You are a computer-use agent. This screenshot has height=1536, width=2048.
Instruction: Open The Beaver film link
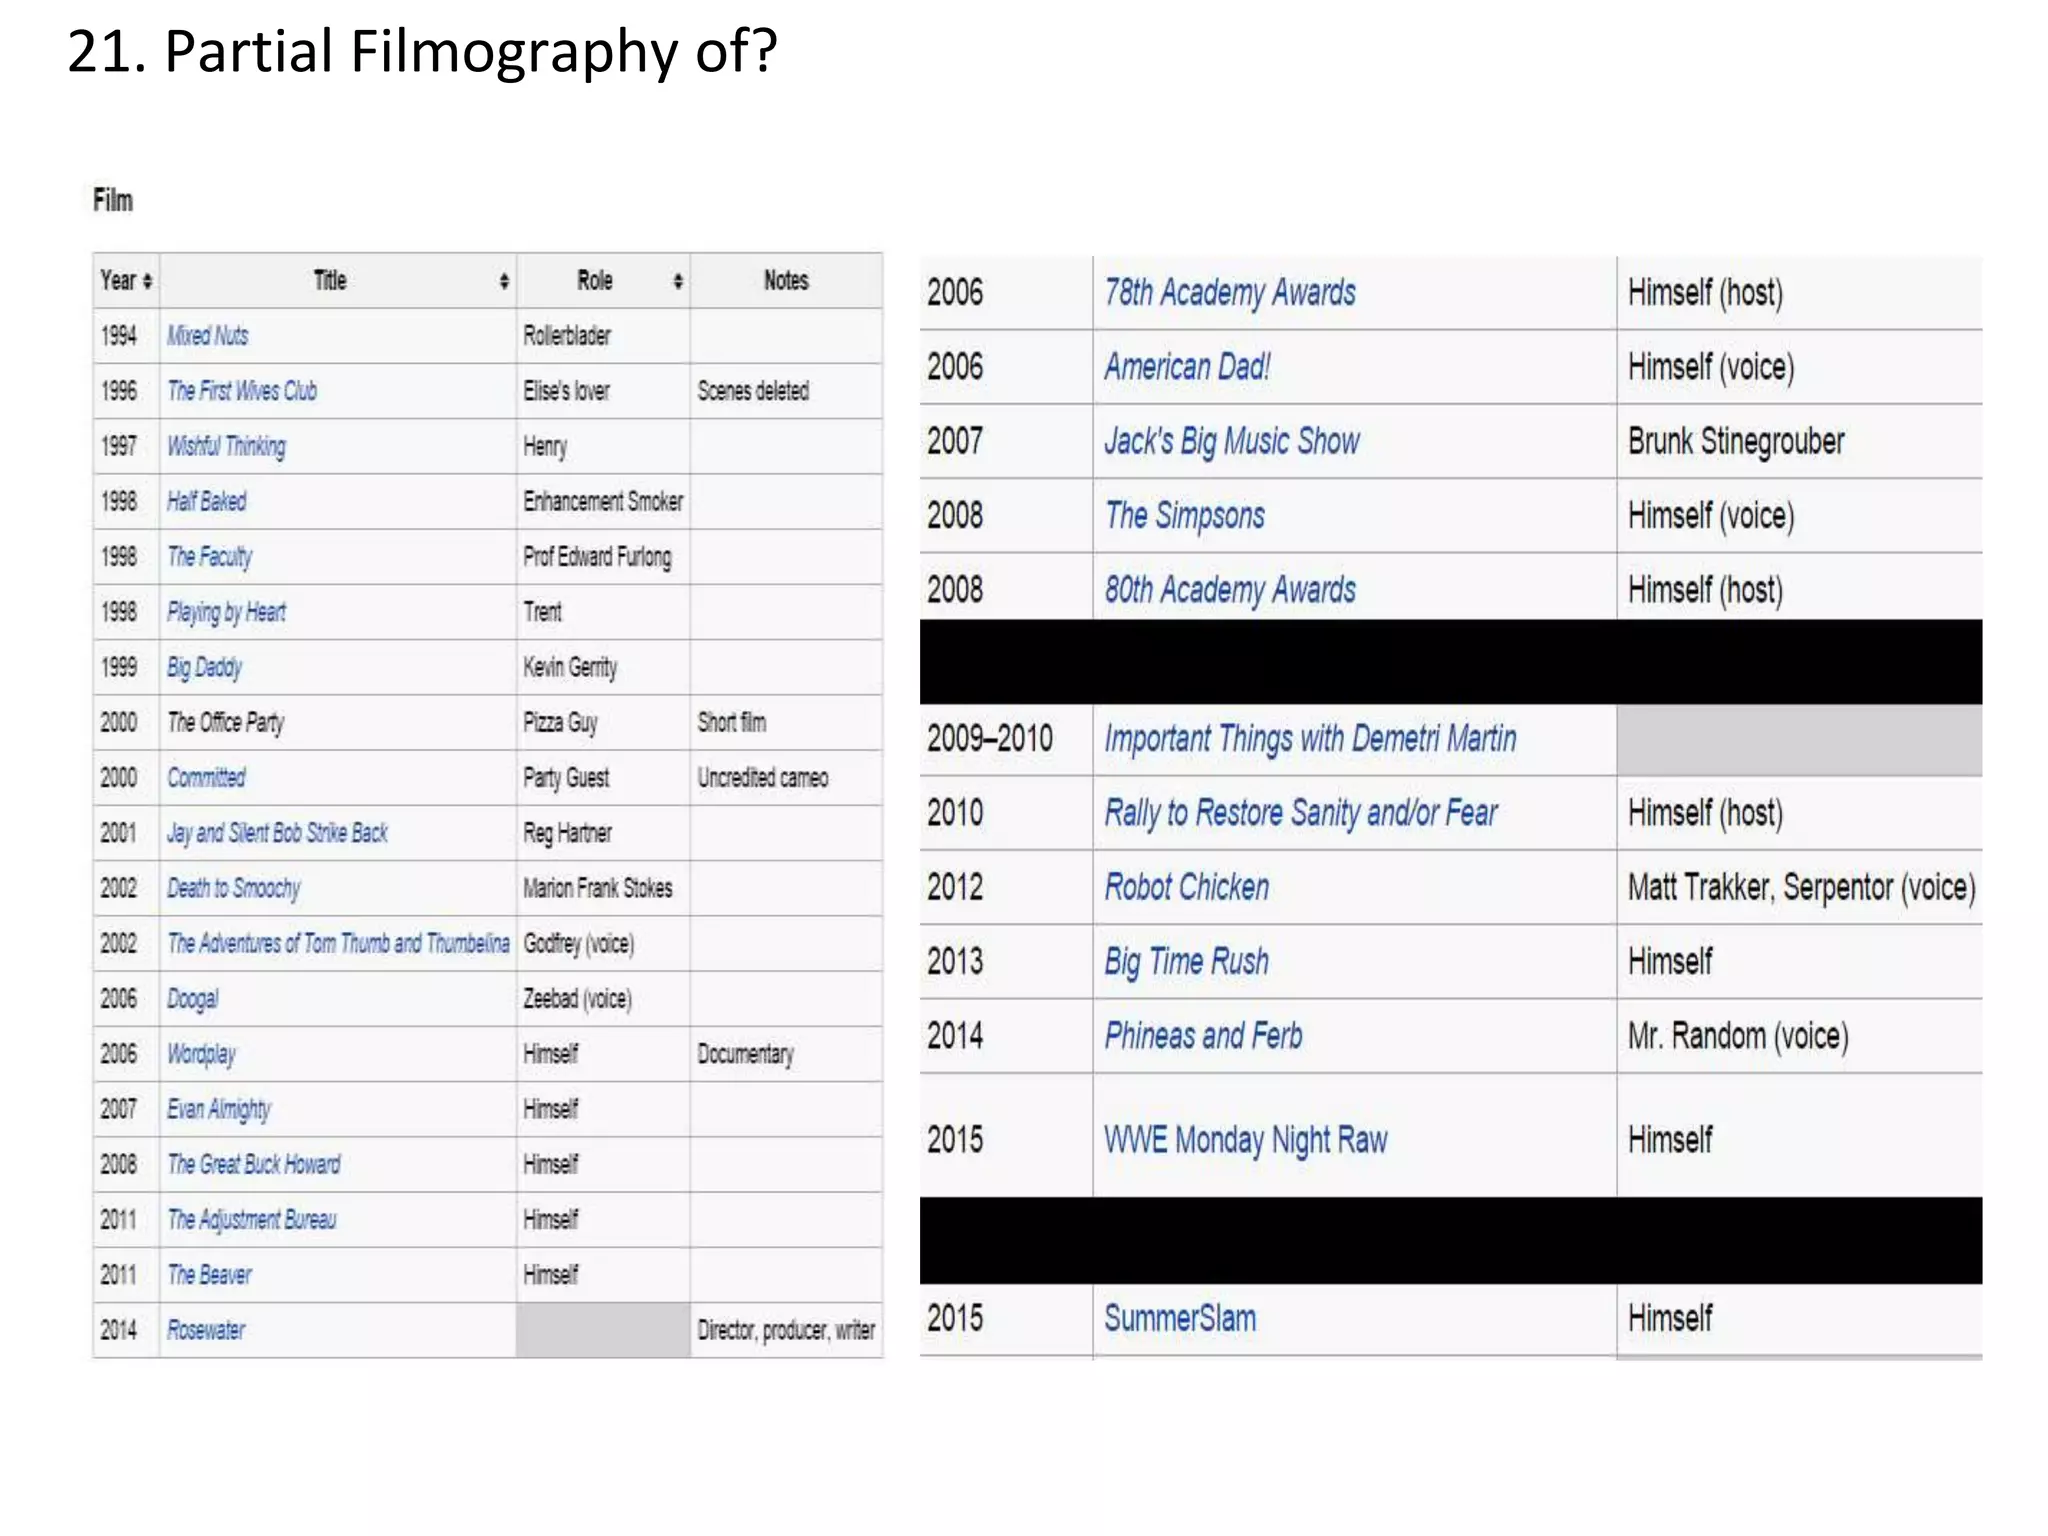point(209,1275)
